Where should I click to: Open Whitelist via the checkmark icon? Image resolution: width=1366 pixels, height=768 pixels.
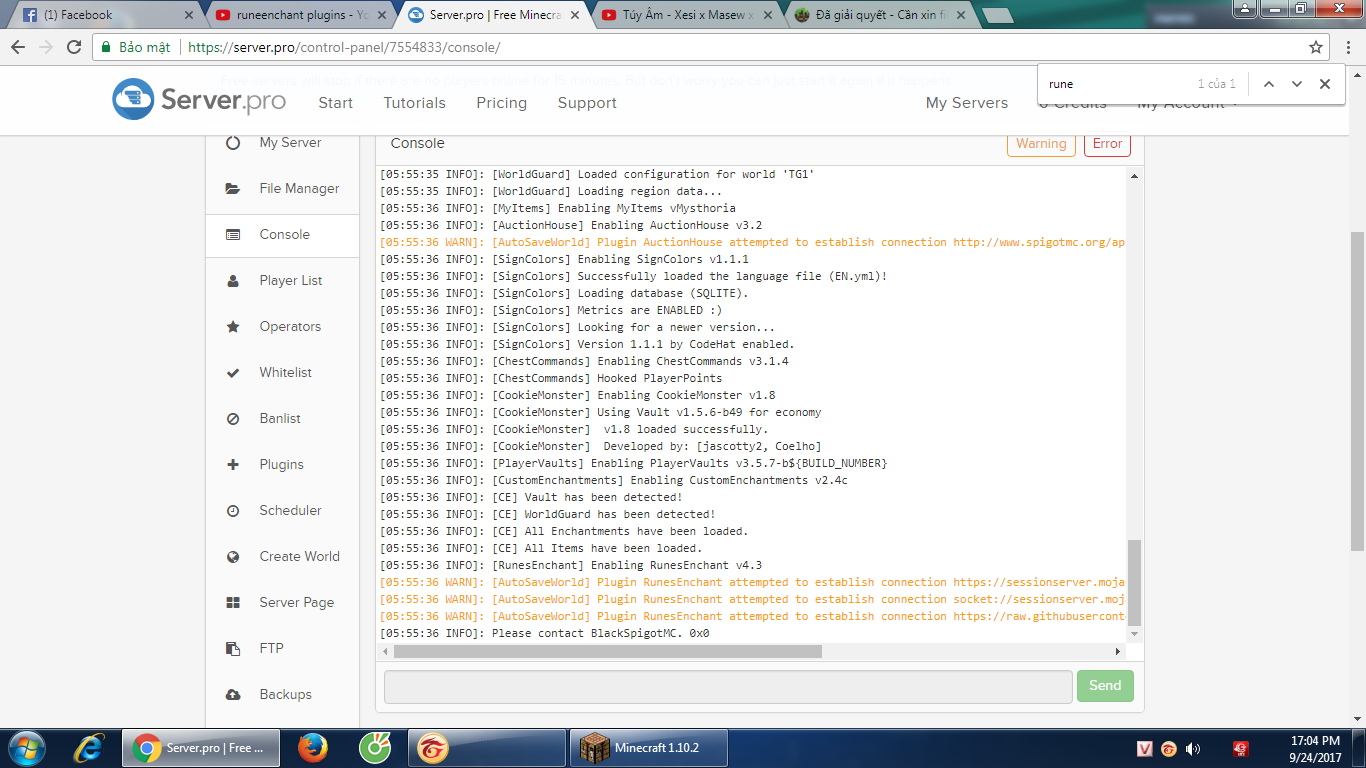click(x=233, y=373)
